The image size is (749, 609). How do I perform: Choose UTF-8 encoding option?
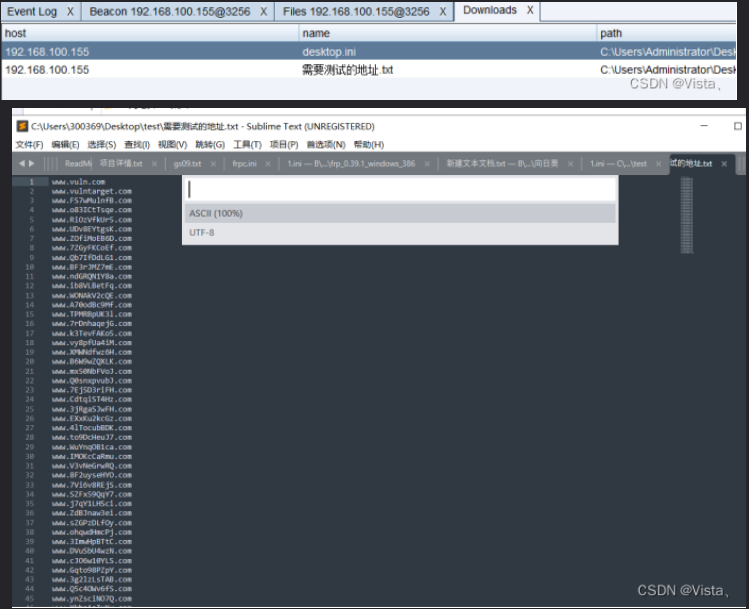[x=400, y=233]
